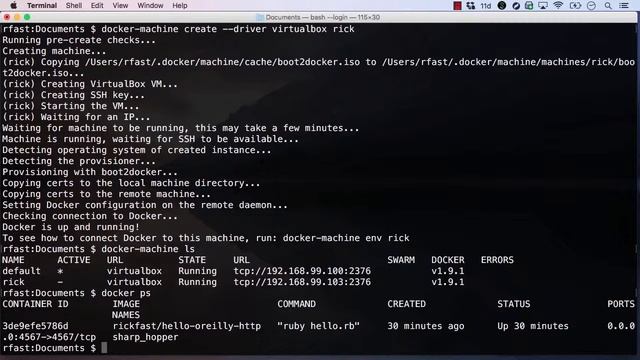Click the dark circle pen menu bar icon
640x360 pixels.
click(x=516, y=6)
